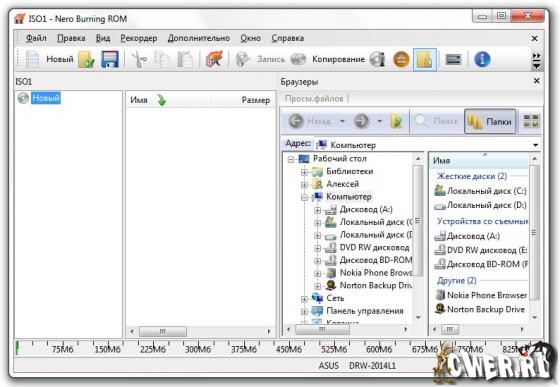Collapse the Компьютер tree node
This screenshot has width=560, height=387.
point(304,197)
